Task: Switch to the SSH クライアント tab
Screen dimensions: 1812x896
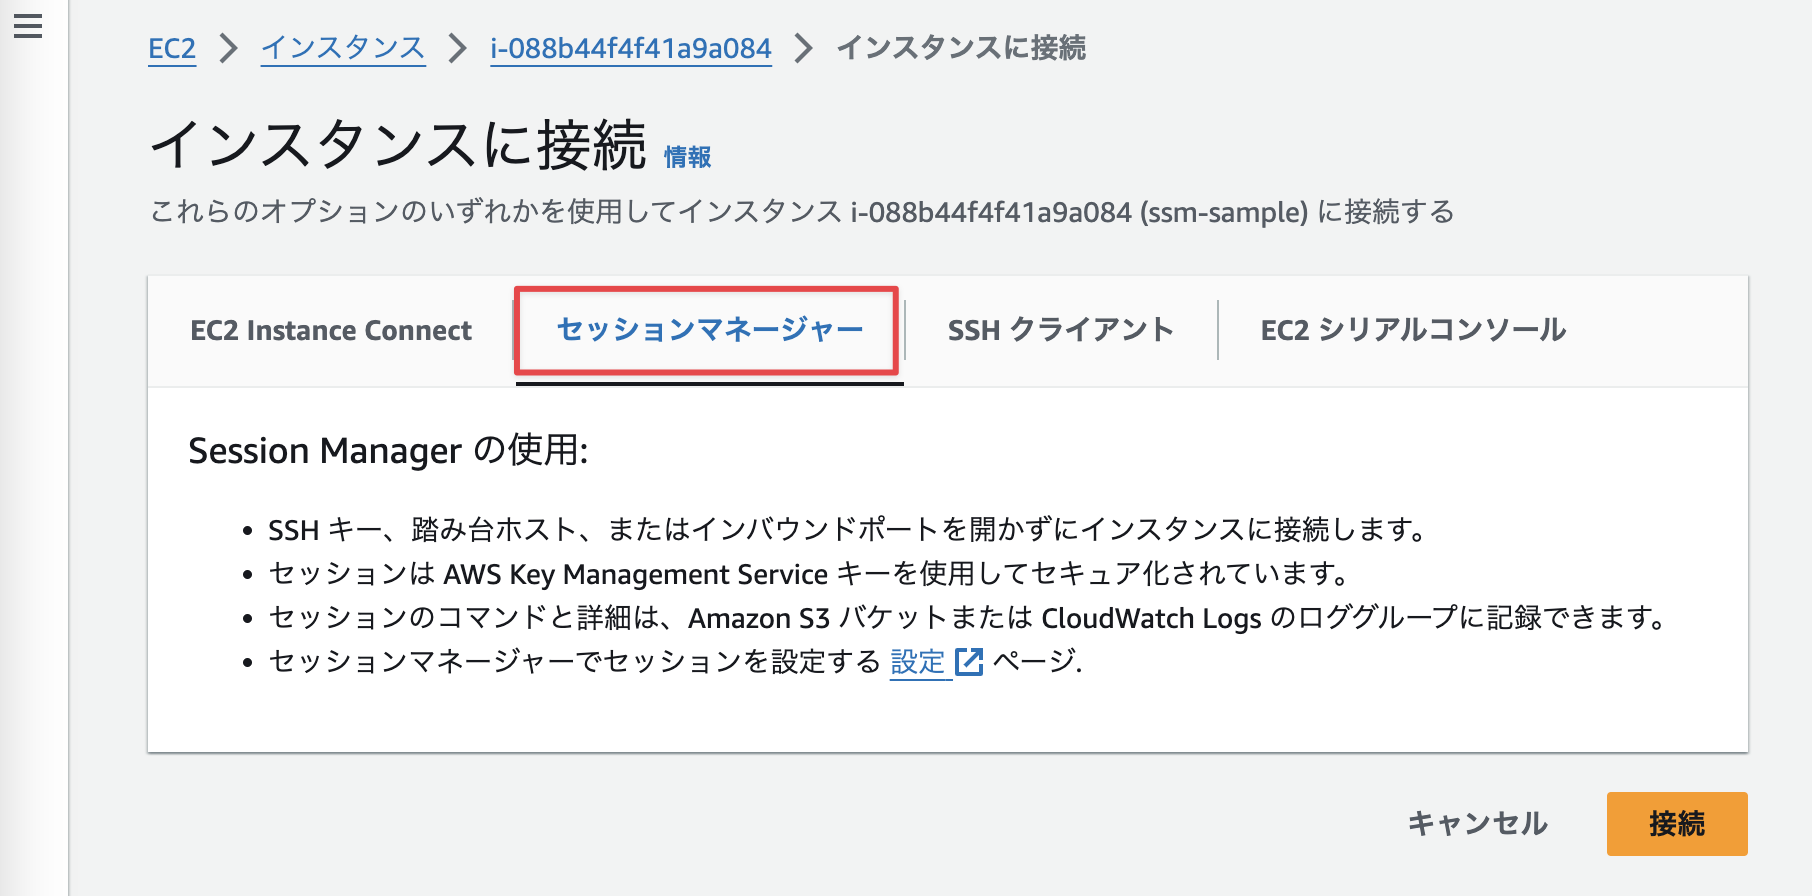Action: point(1061,330)
